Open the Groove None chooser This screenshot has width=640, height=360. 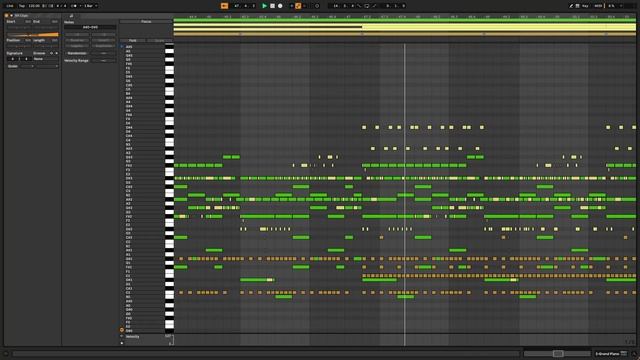[x=45, y=59]
